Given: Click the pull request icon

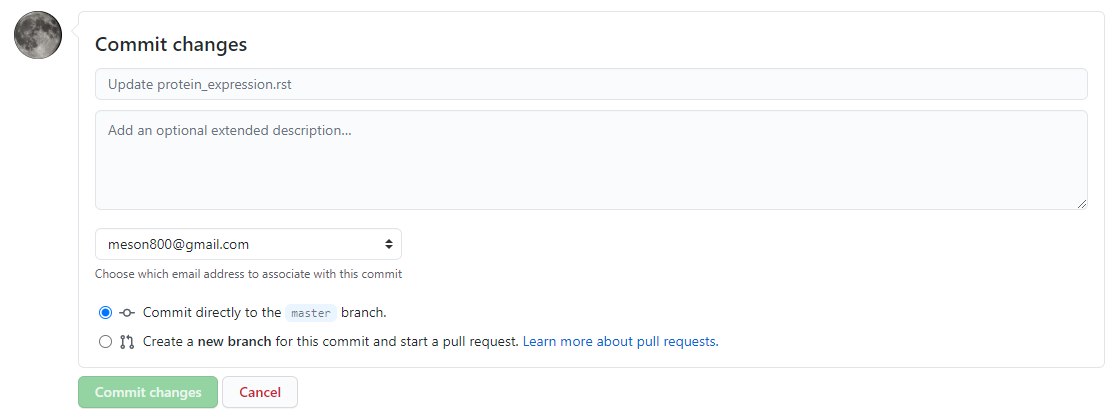Looking at the screenshot, I should click(127, 342).
